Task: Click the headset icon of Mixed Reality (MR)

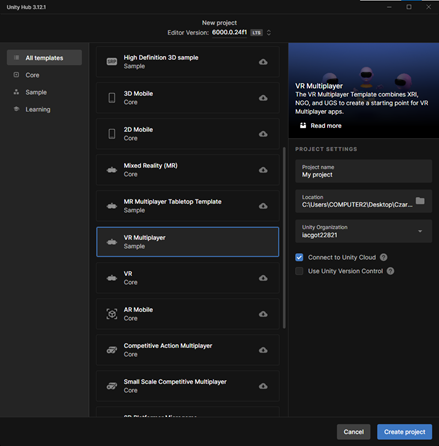Action: tap(112, 170)
